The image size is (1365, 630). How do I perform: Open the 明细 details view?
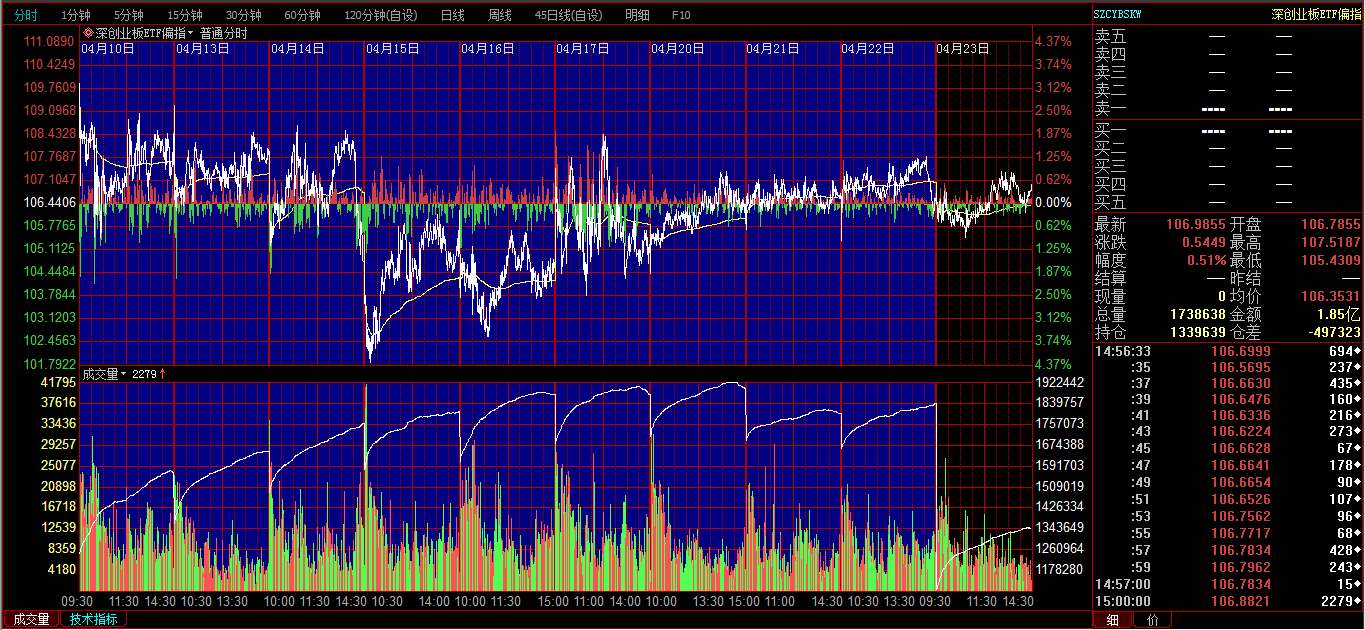point(637,15)
